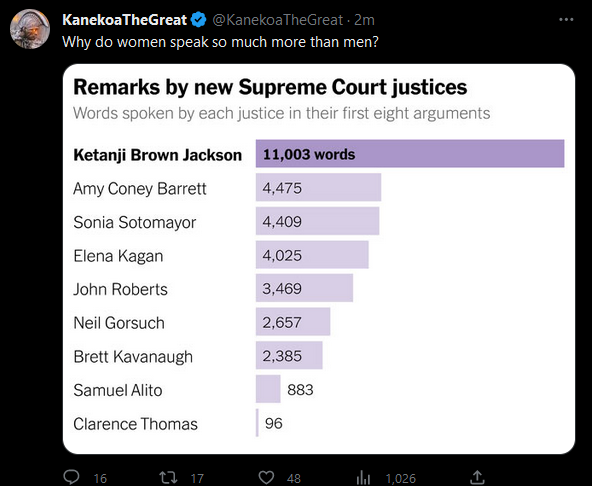
Task: Click the chart title Remarks by new Supreme Court justices
Action: (x=270, y=87)
